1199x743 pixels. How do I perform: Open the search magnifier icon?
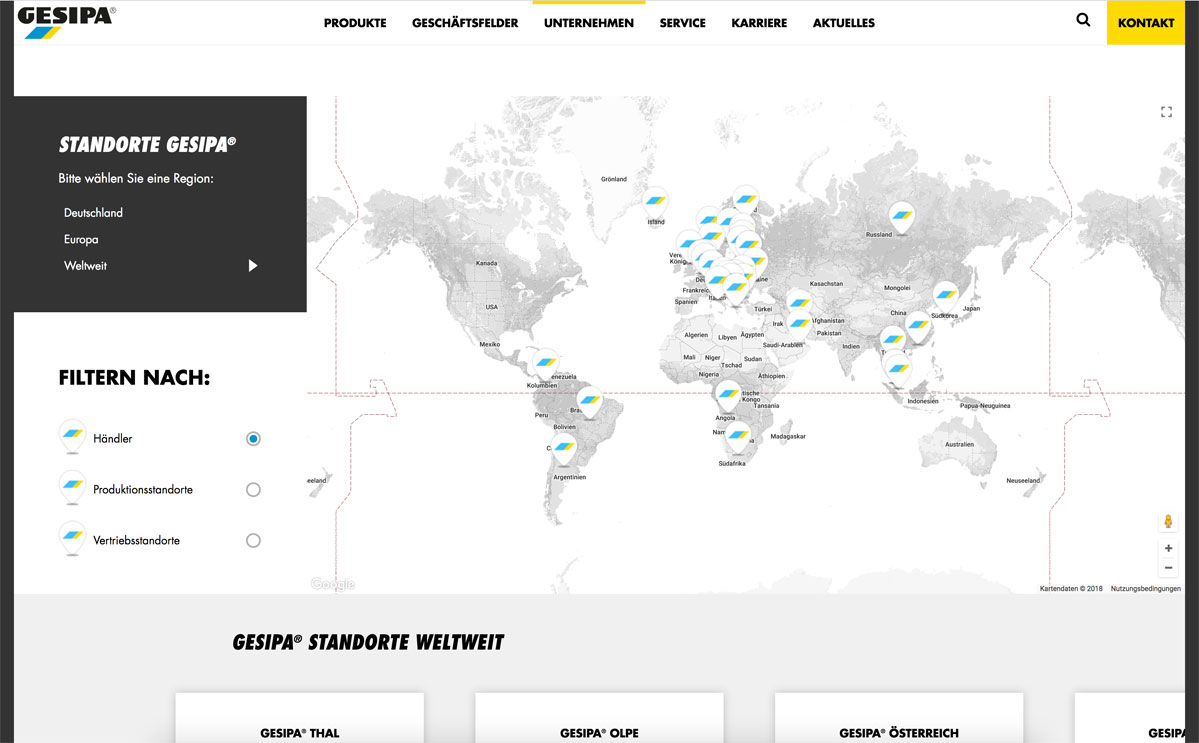[1083, 20]
